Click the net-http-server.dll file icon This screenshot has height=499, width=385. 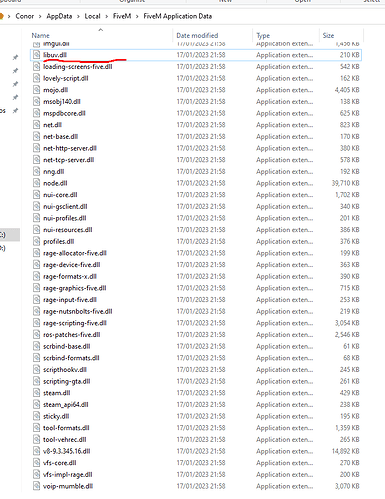pyautogui.click(x=37, y=148)
